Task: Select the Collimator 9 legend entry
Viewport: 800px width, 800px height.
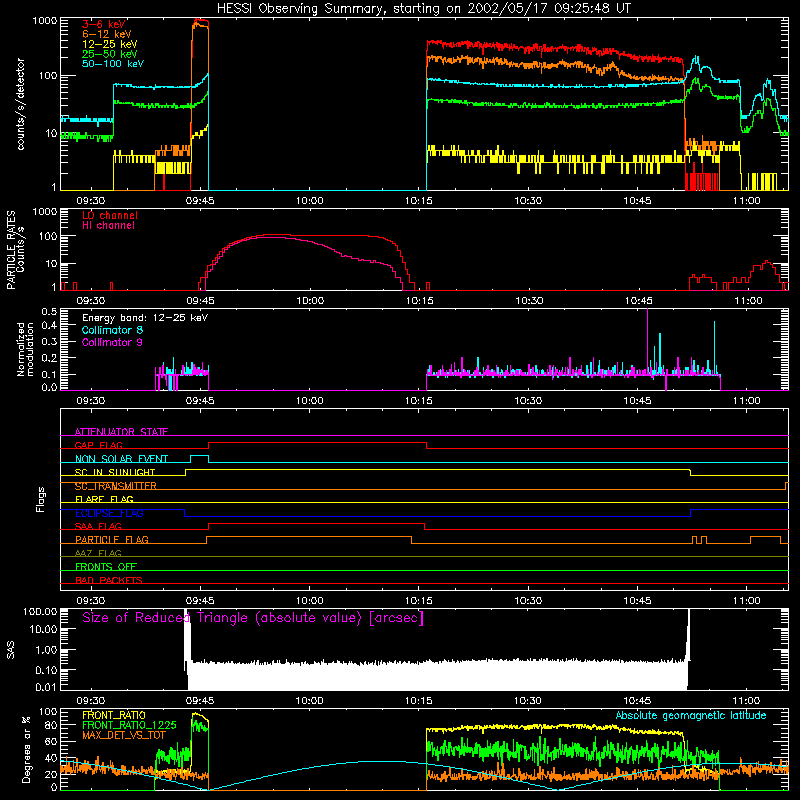Action: pyautogui.click(x=112, y=342)
